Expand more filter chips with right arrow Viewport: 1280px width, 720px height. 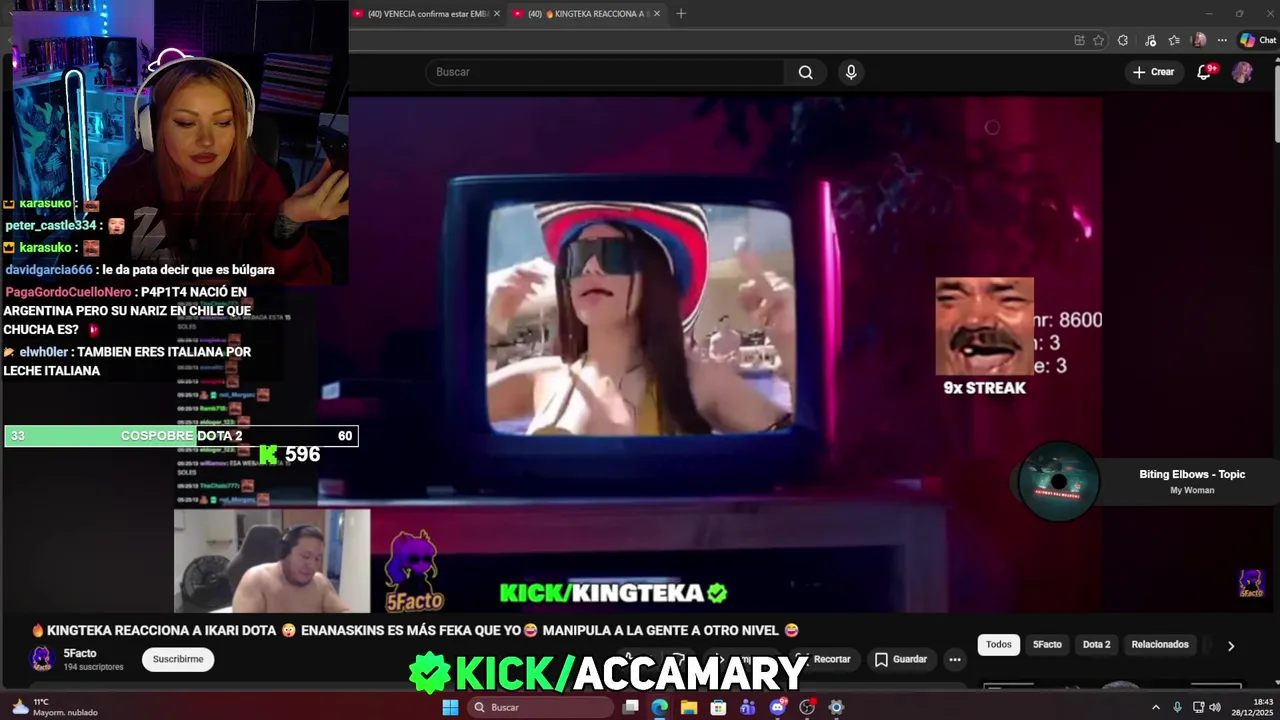(1231, 645)
